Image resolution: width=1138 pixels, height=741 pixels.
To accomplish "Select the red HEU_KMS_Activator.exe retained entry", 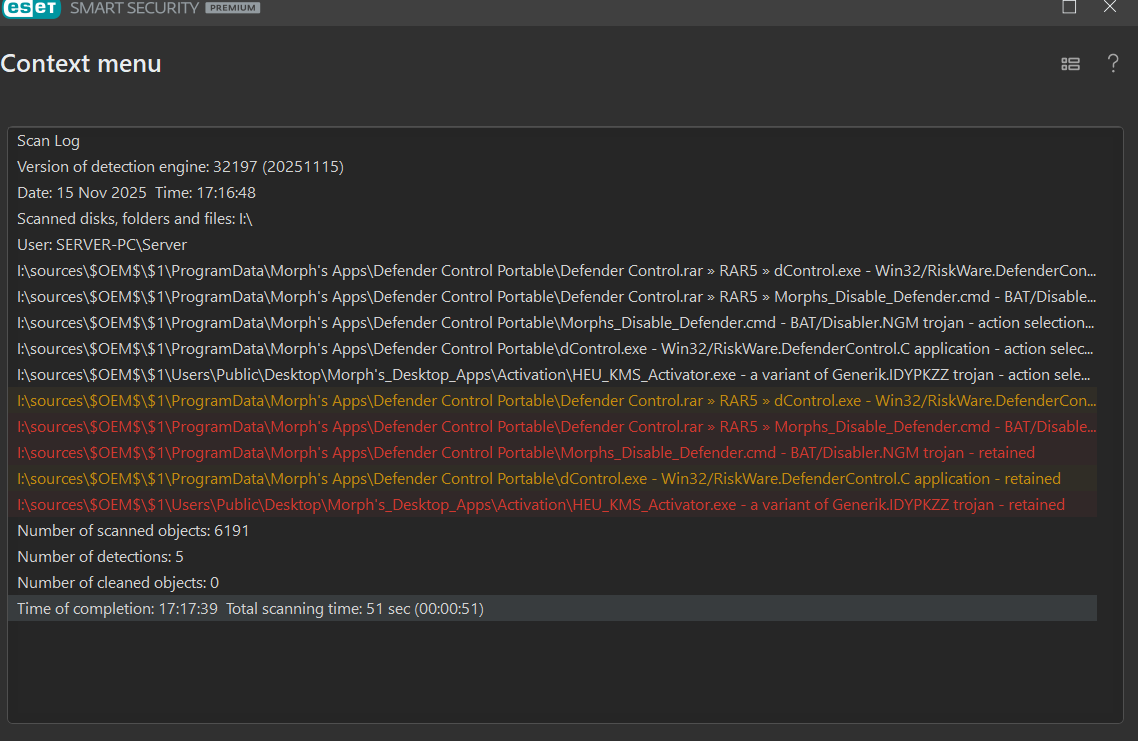I will pyautogui.click(x=540, y=505).
